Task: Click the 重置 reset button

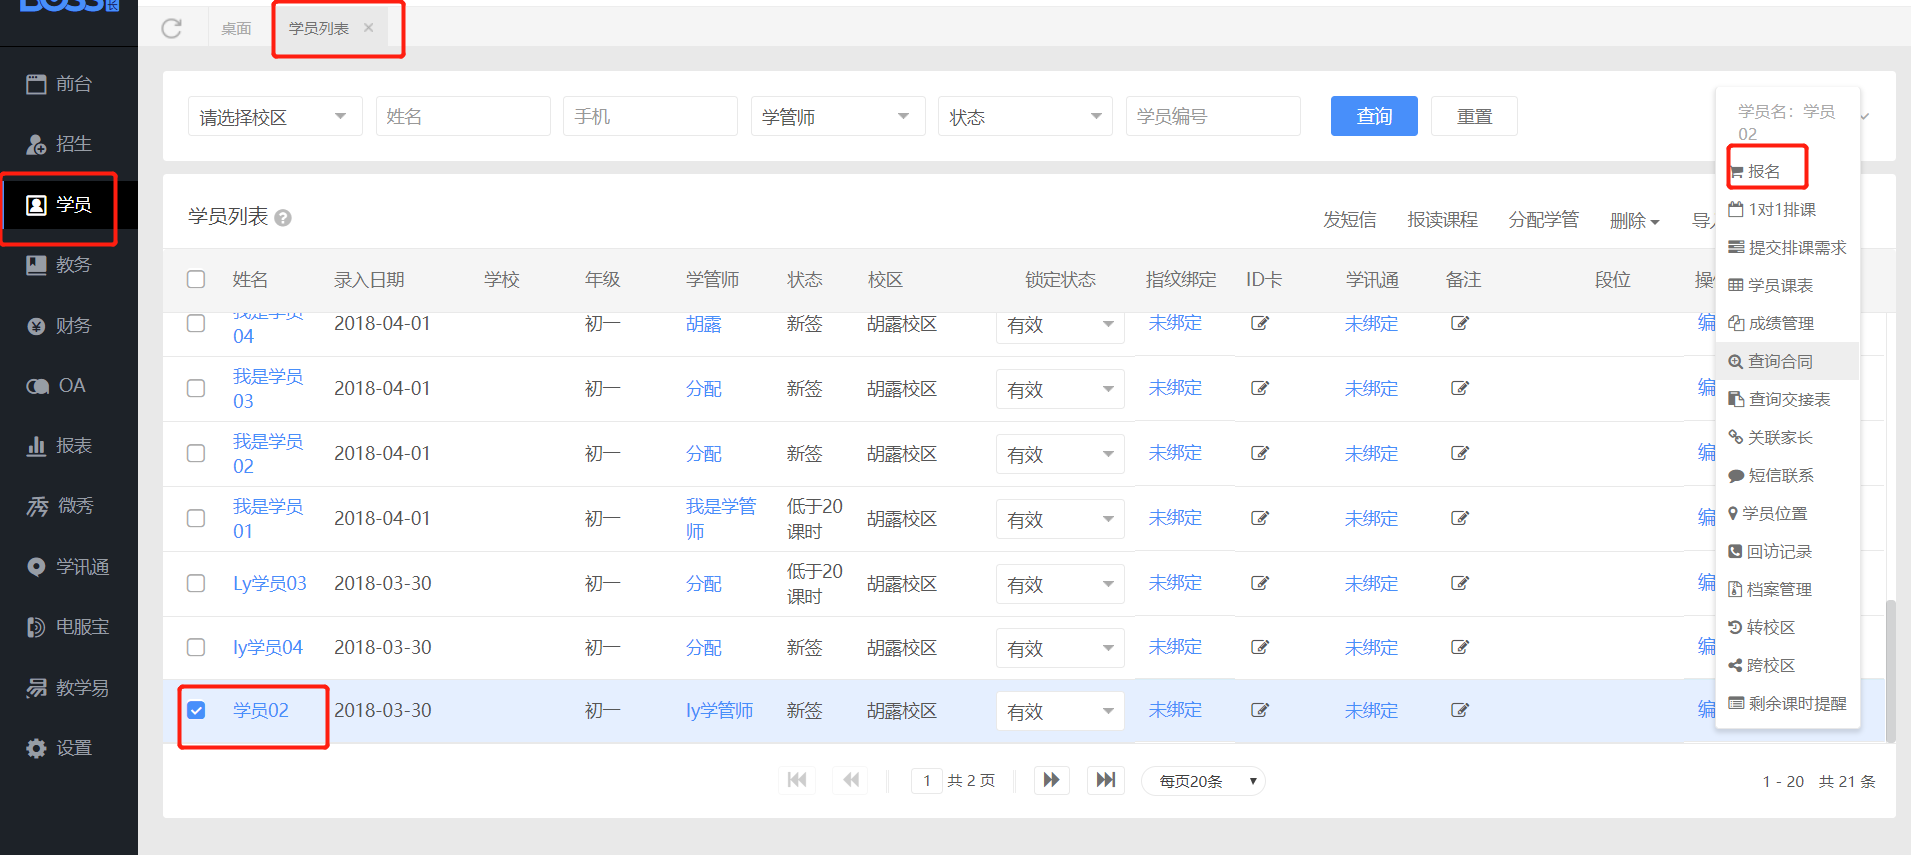Action: 1474,116
